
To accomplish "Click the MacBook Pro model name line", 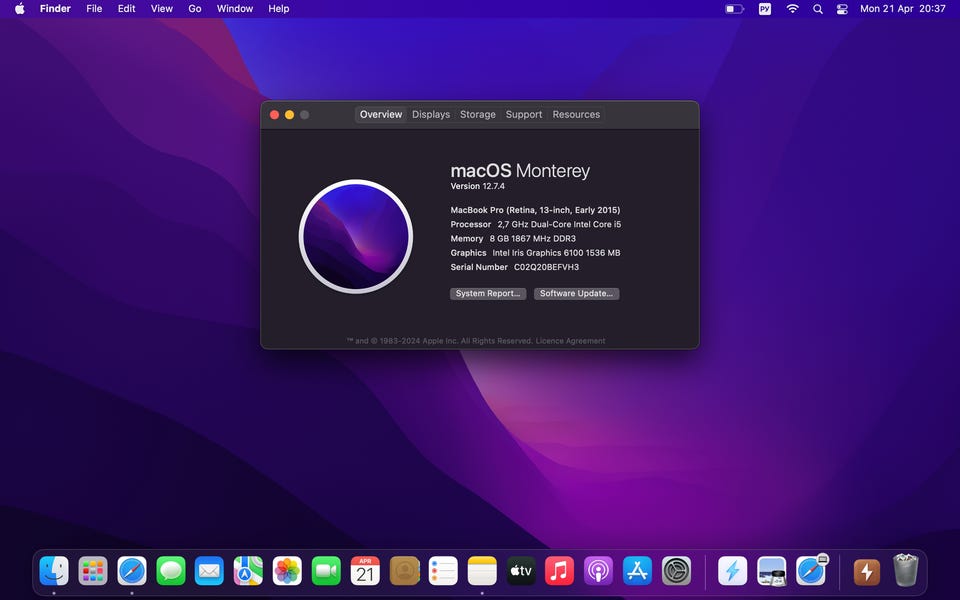I will coord(535,210).
